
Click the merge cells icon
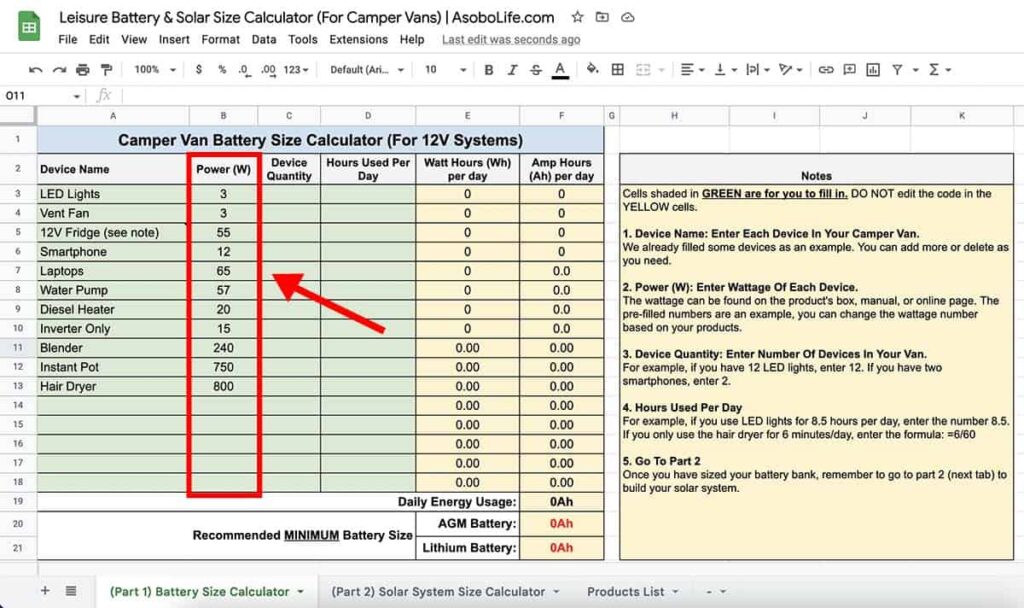tap(643, 69)
